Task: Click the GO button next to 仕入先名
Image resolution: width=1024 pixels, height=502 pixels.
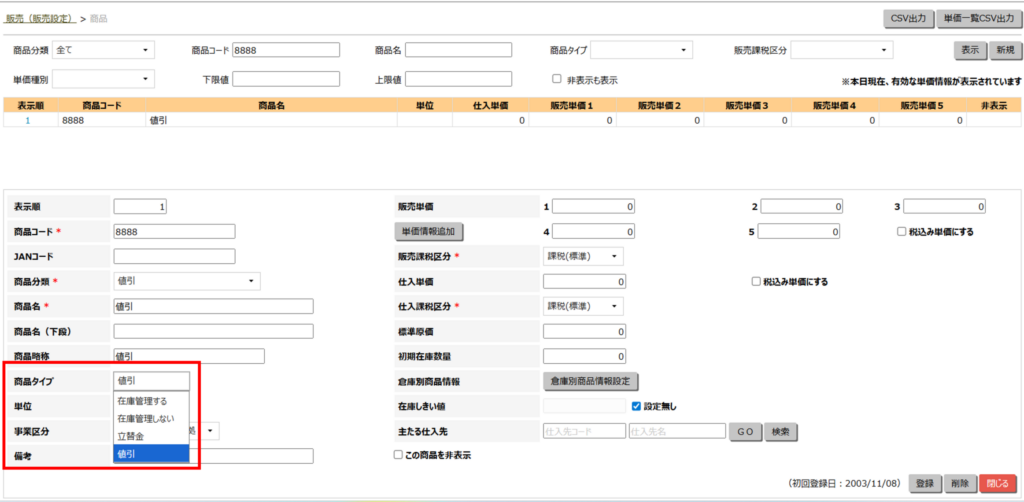Action: click(743, 431)
